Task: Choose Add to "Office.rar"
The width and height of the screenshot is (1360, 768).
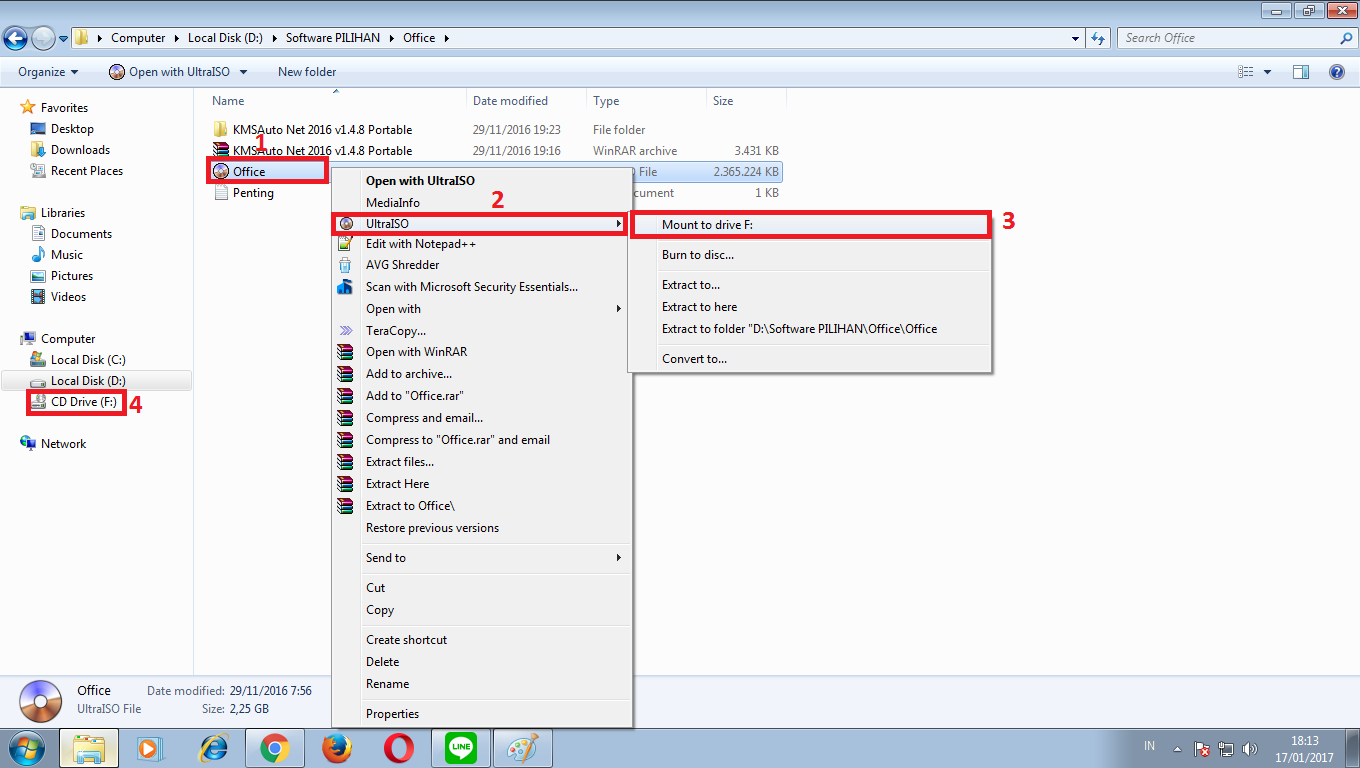Action: click(483, 396)
